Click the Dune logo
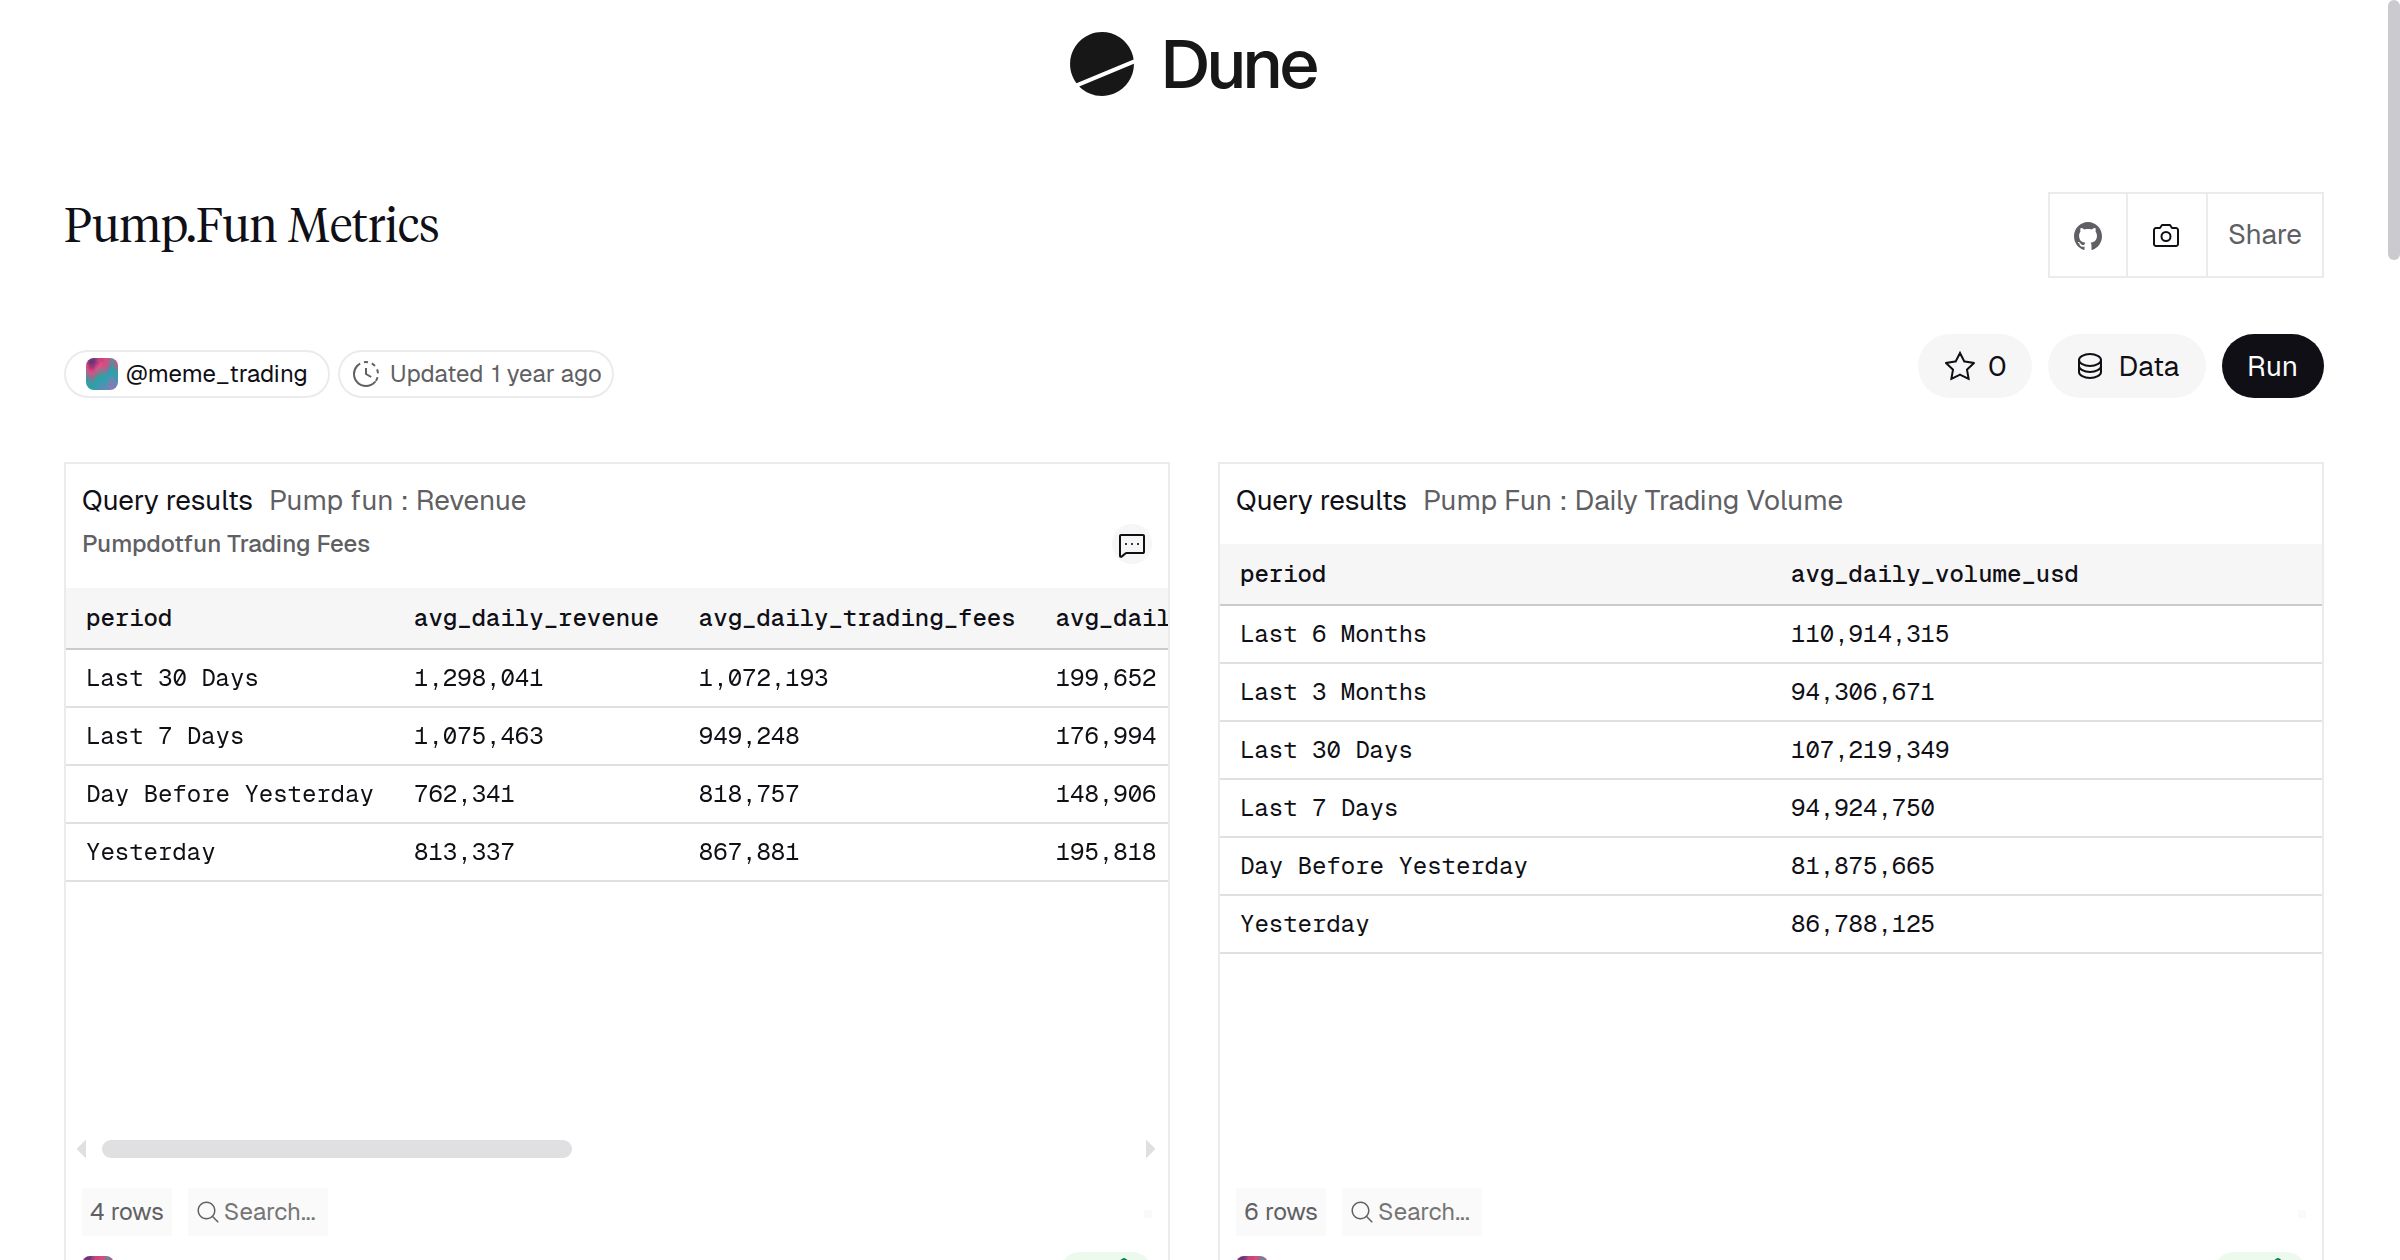The height and width of the screenshot is (1260, 2400). [1190, 66]
